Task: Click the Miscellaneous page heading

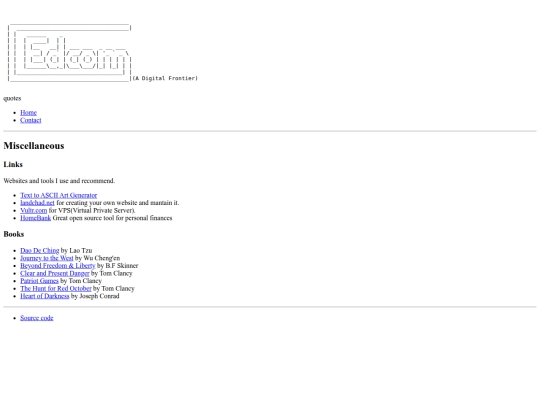Action: pos(34,146)
